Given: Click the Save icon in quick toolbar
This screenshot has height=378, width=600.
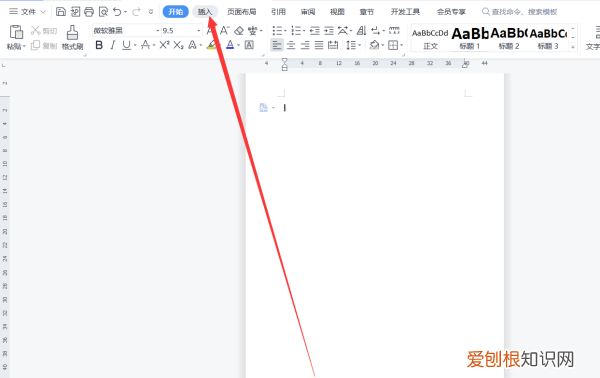Looking at the screenshot, I should [60, 11].
